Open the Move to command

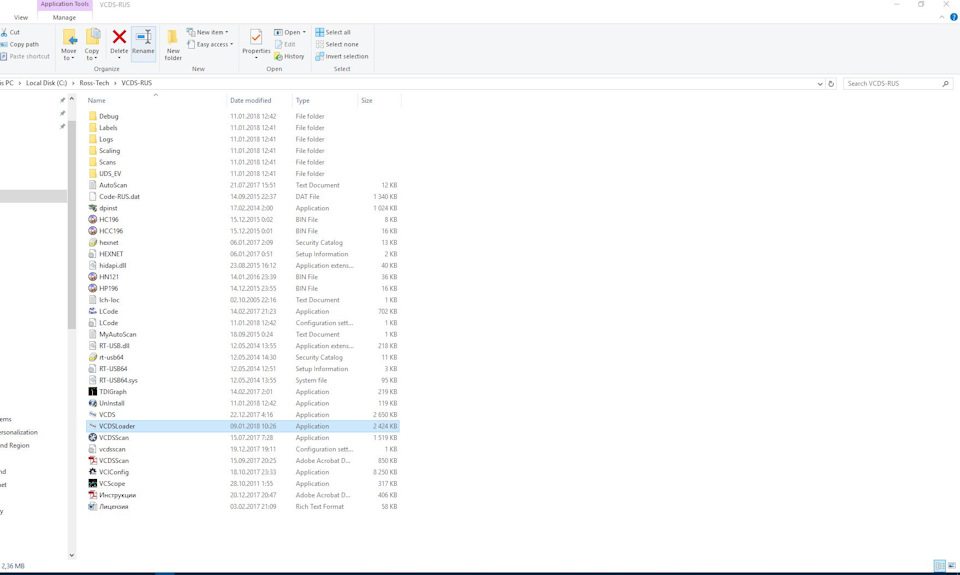[x=69, y=44]
